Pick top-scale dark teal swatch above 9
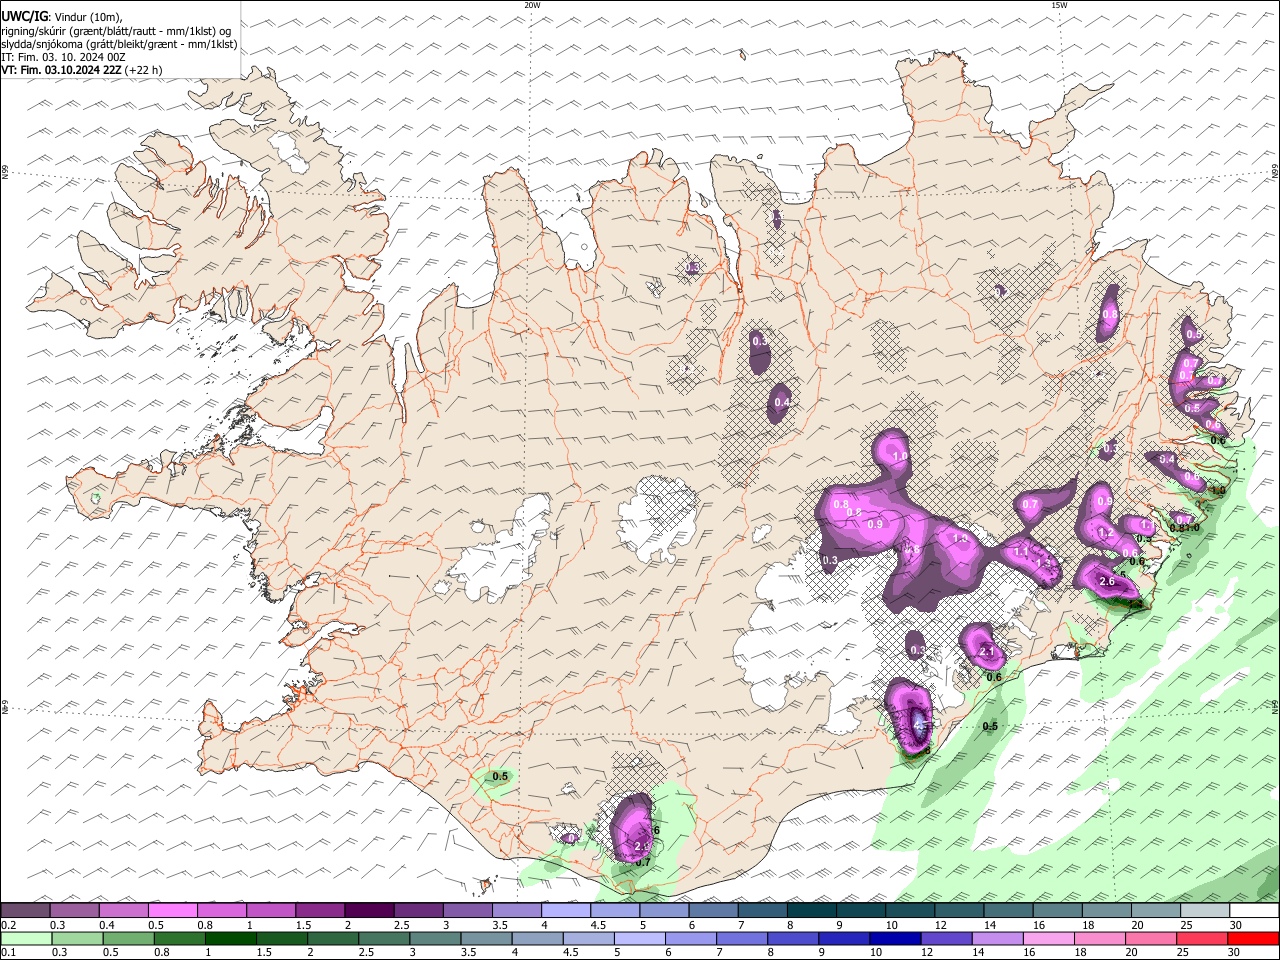The width and height of the screenshot is (1280, 960). pos(862,910)
